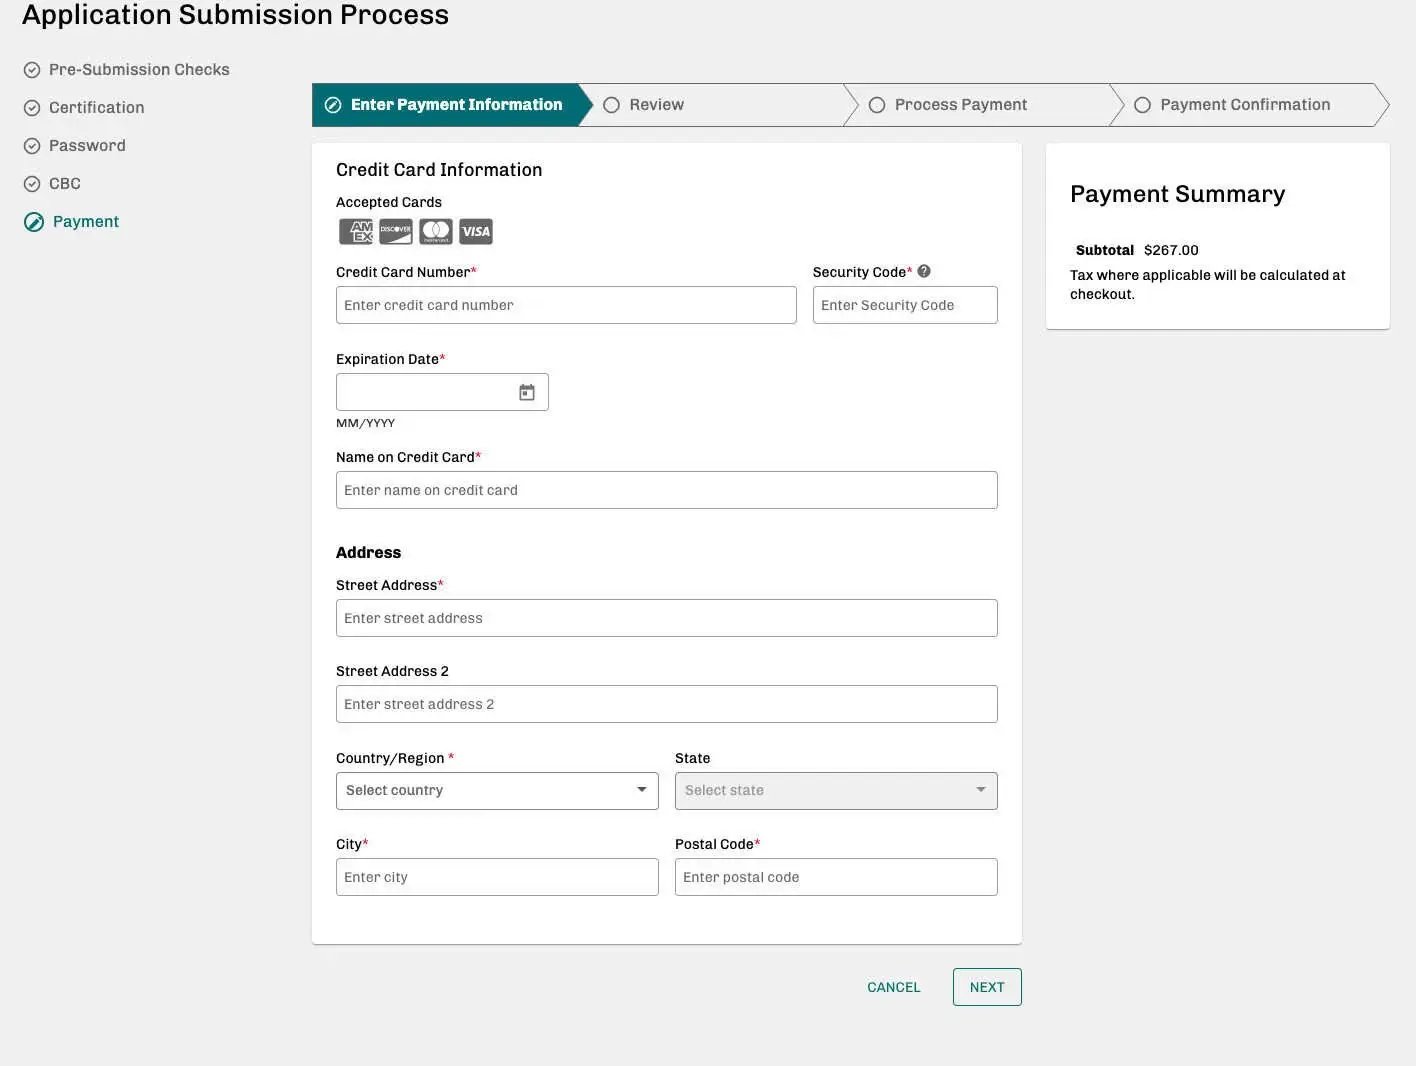This screenshot has height=1066, width=1416.
Task: Go to the Certification step
Action: (x=96, y=108)
